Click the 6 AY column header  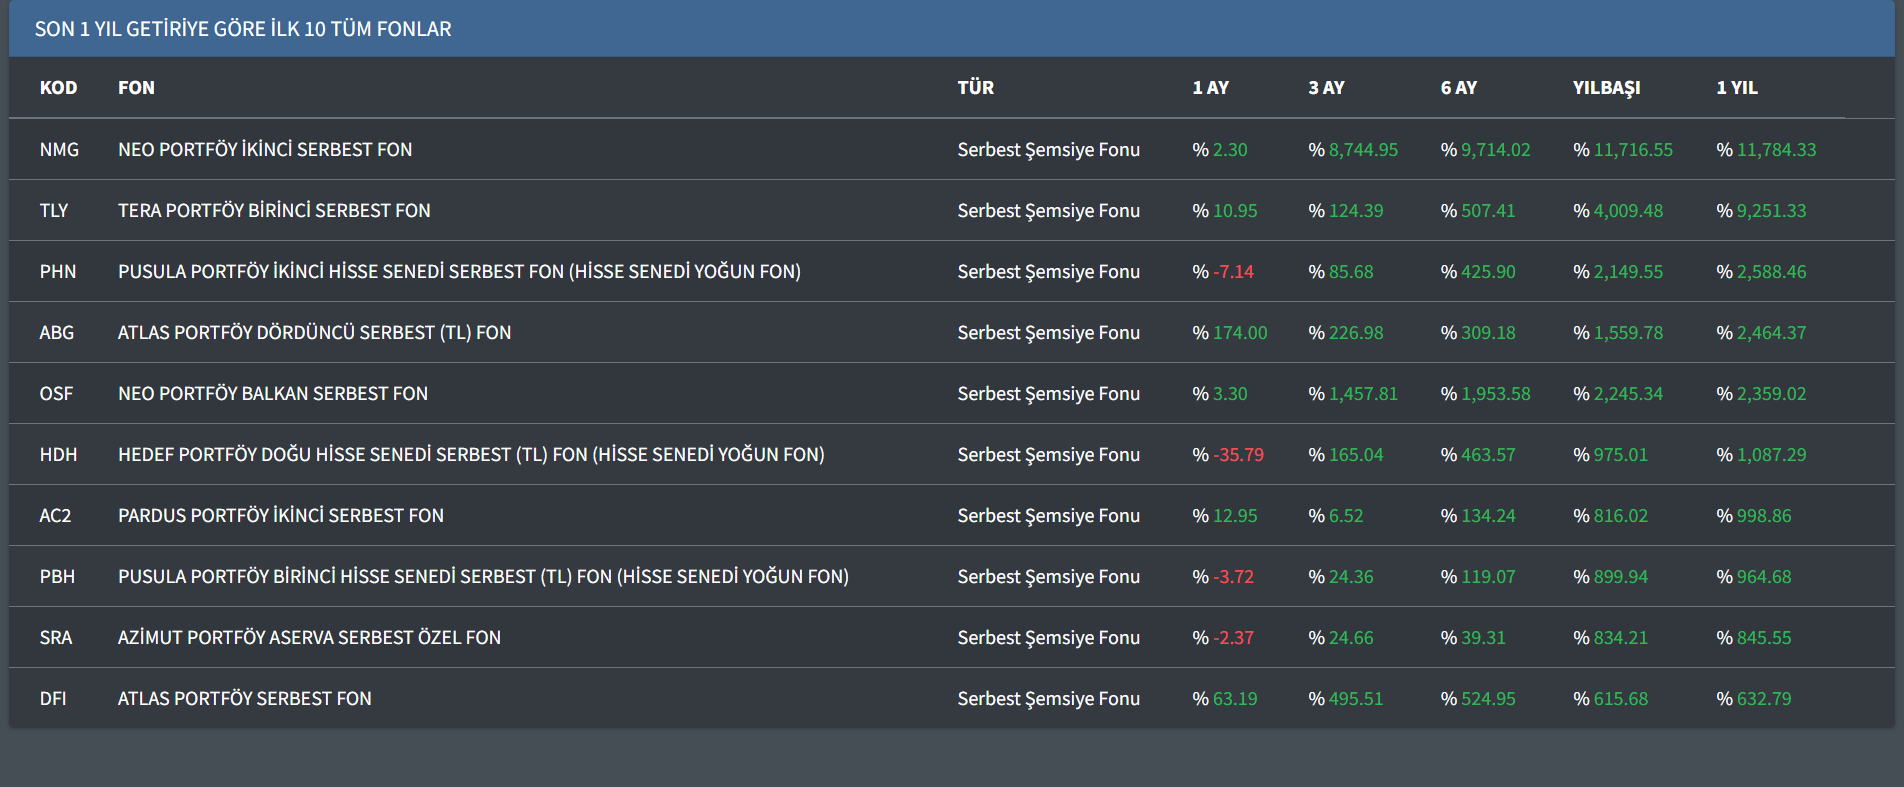pyautogui.click(x=1458, y=88)
